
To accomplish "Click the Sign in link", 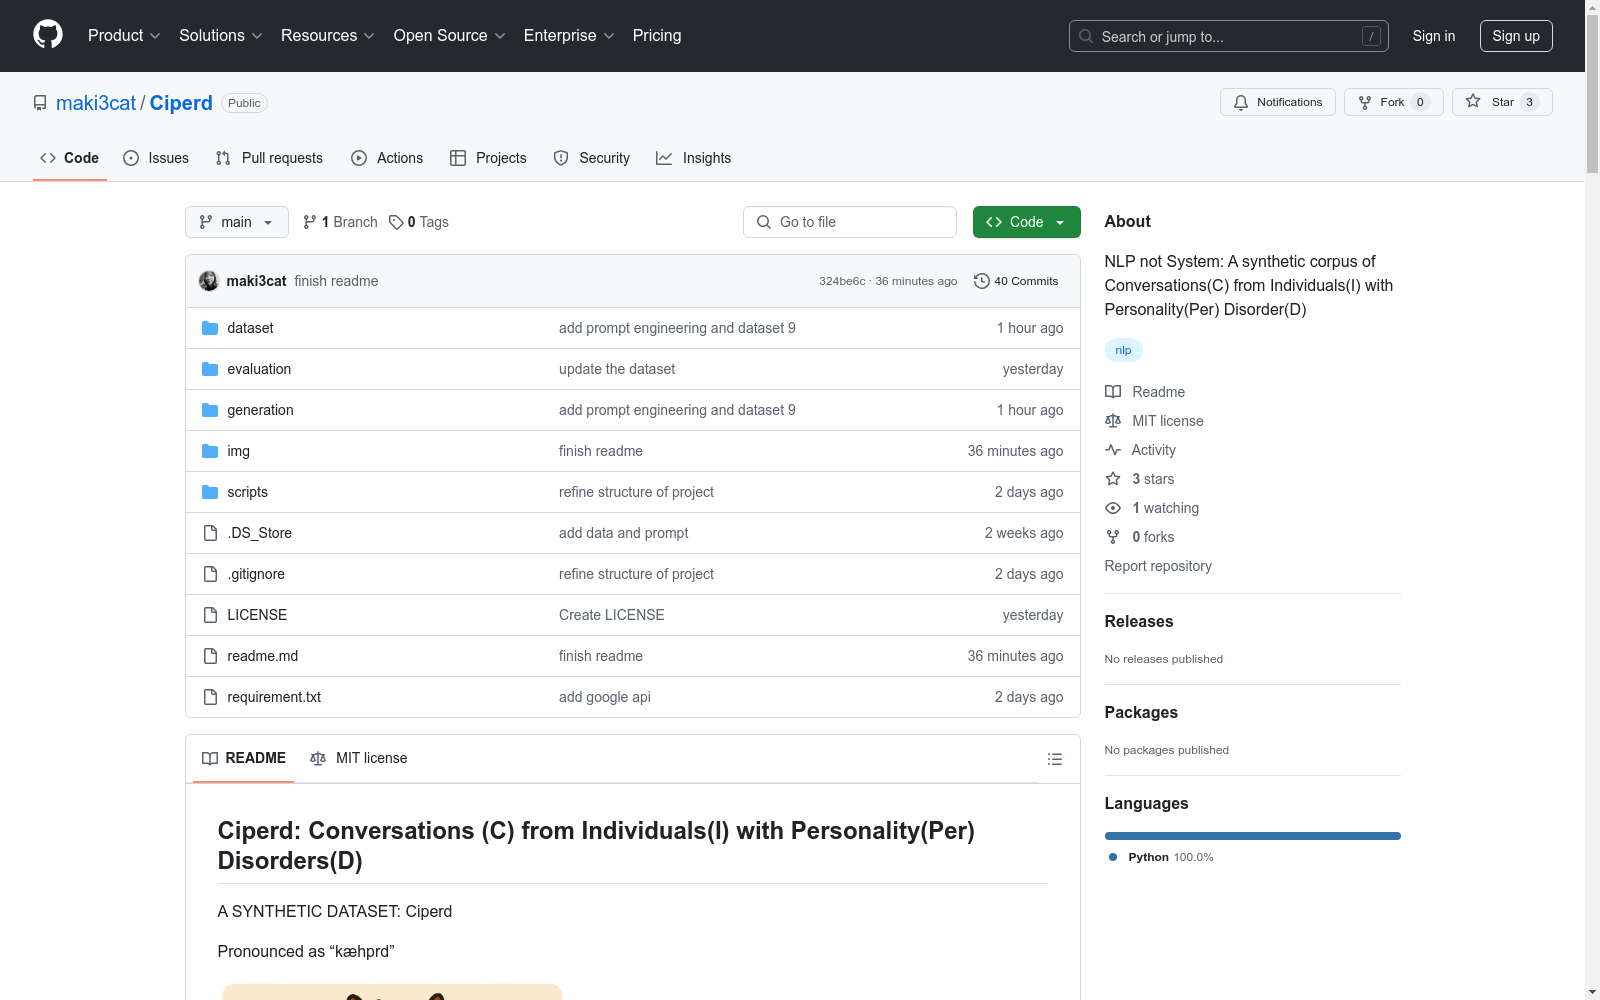I will click(1434, 36).
